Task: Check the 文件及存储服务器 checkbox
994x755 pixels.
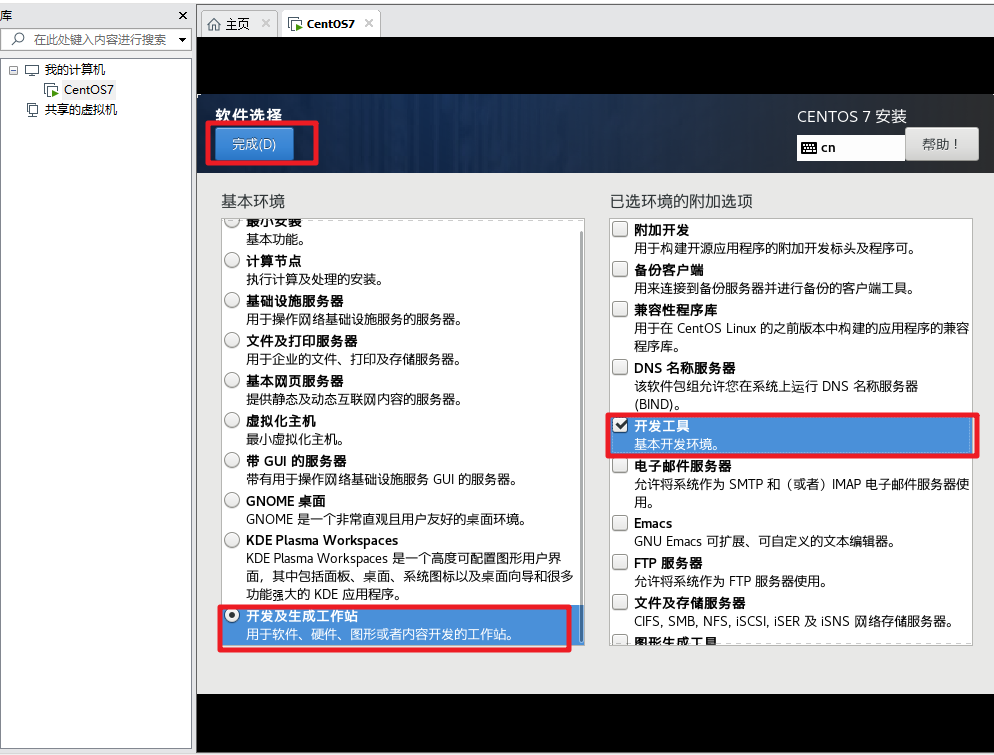Action: (x=620, y=602)
